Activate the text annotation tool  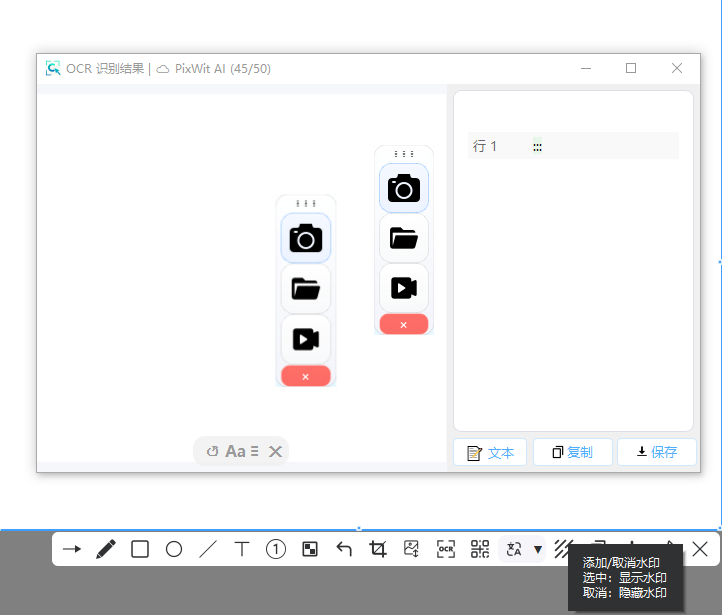pos(242,549)
